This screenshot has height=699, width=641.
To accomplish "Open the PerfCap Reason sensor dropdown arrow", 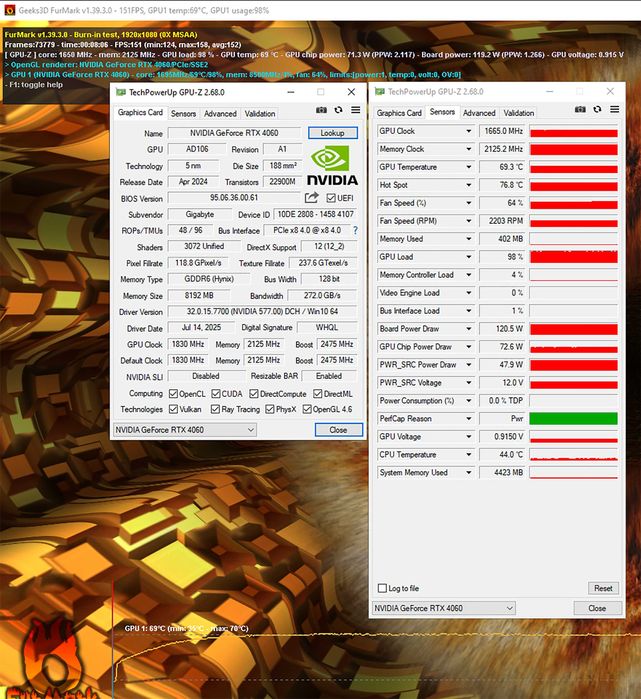I will pyautogui.click(x=468, y=419).
